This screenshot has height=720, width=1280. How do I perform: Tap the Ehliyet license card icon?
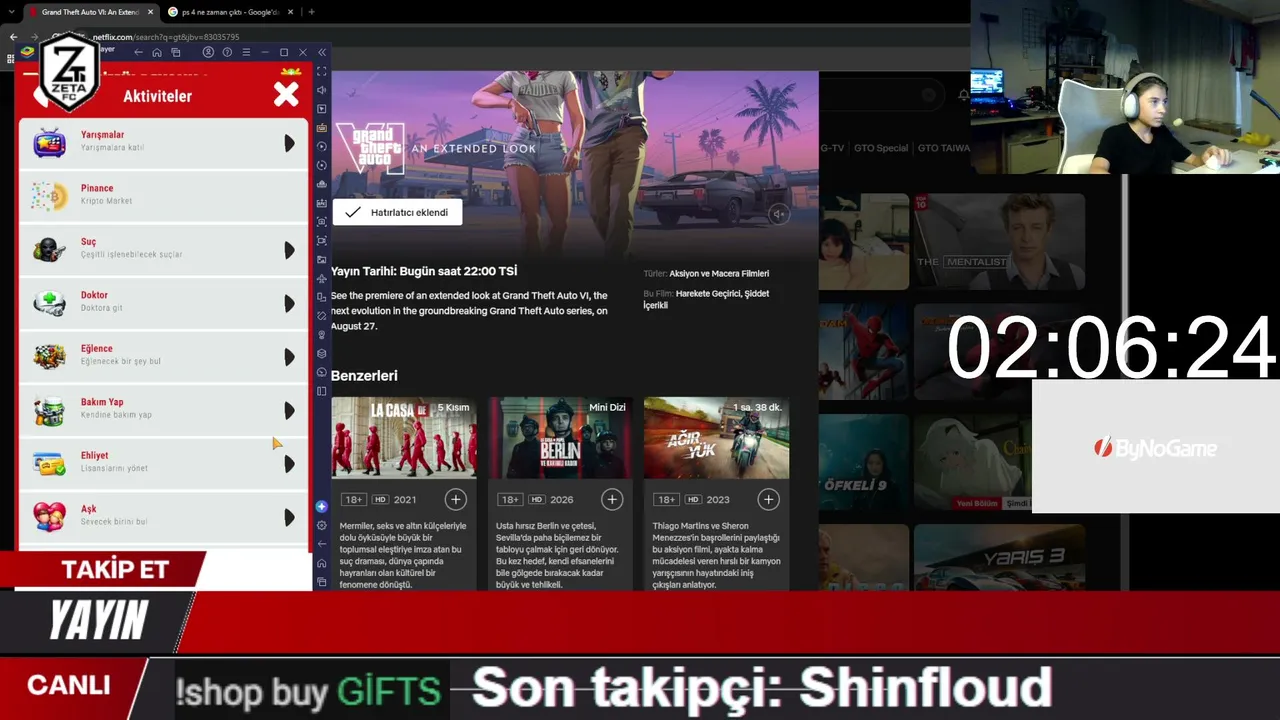coord(49,463)
